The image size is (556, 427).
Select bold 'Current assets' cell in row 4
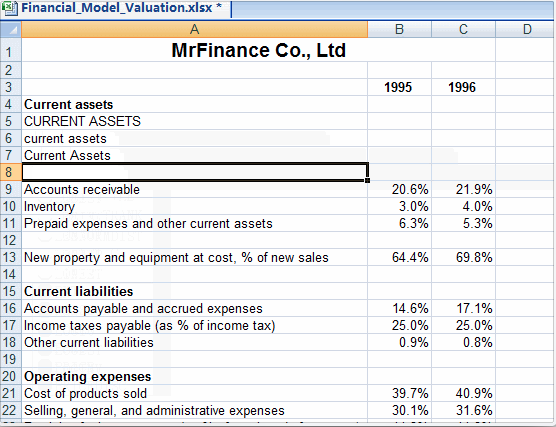click(x=195, y=104)
